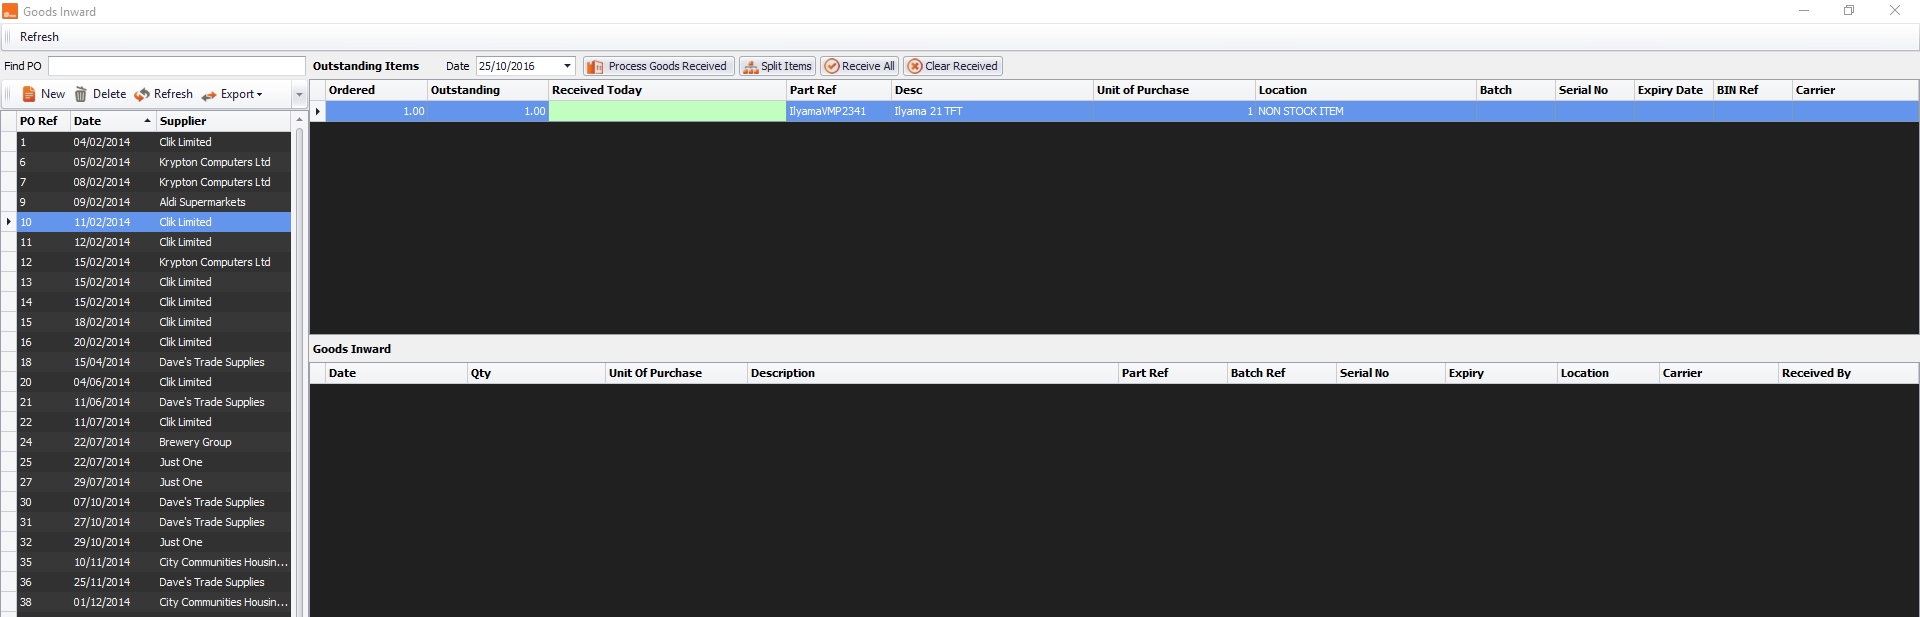Click inside the Find PO search field
Screen dimensions: 1920x617
pyautogui.click(x=176, y=66)
